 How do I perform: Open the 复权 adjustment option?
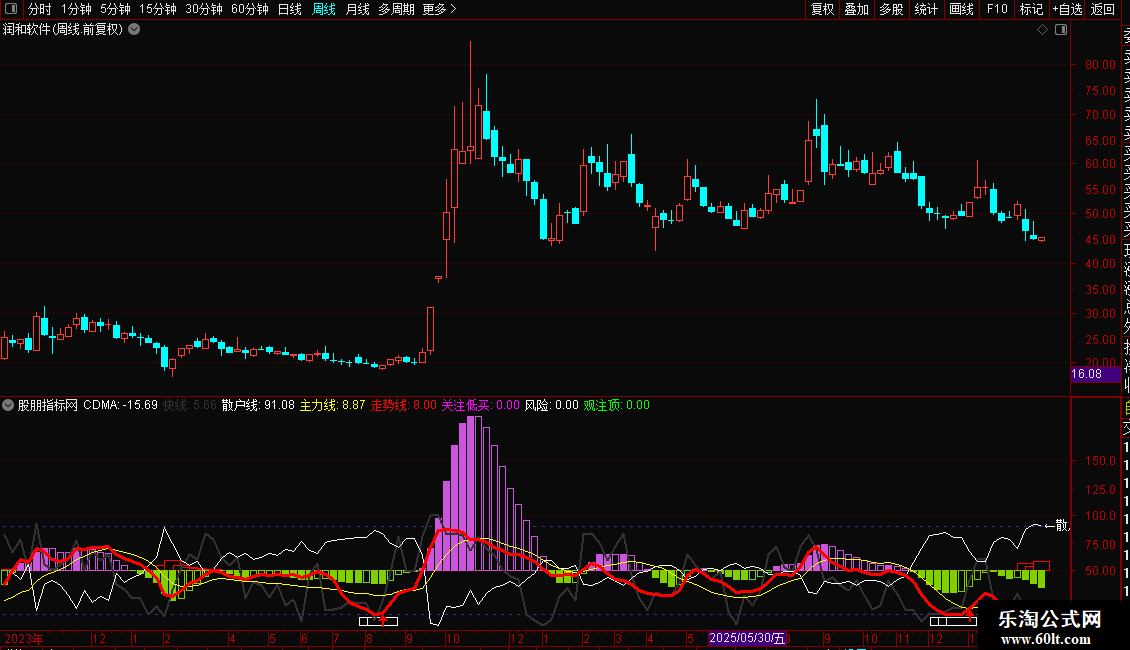822,9
